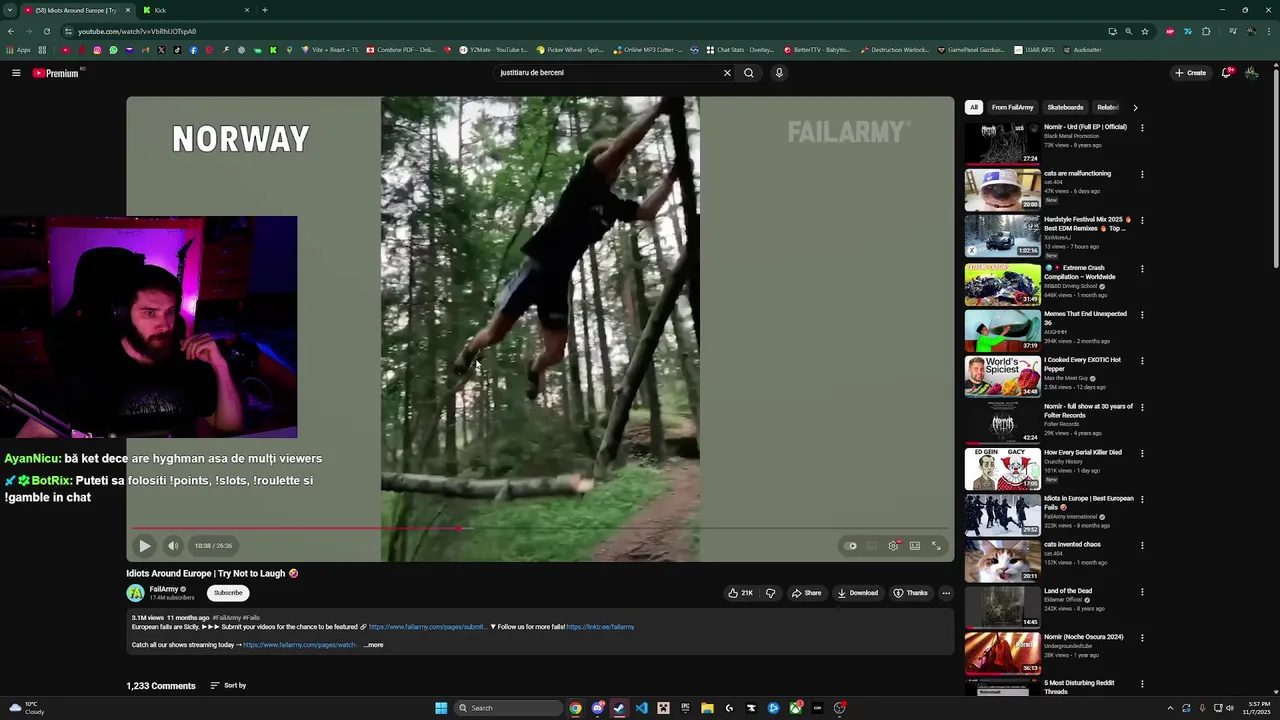Click the browser address bar
Image resolution: width=1280 pixels, height=720 pixels.
[x=580, y=31]
